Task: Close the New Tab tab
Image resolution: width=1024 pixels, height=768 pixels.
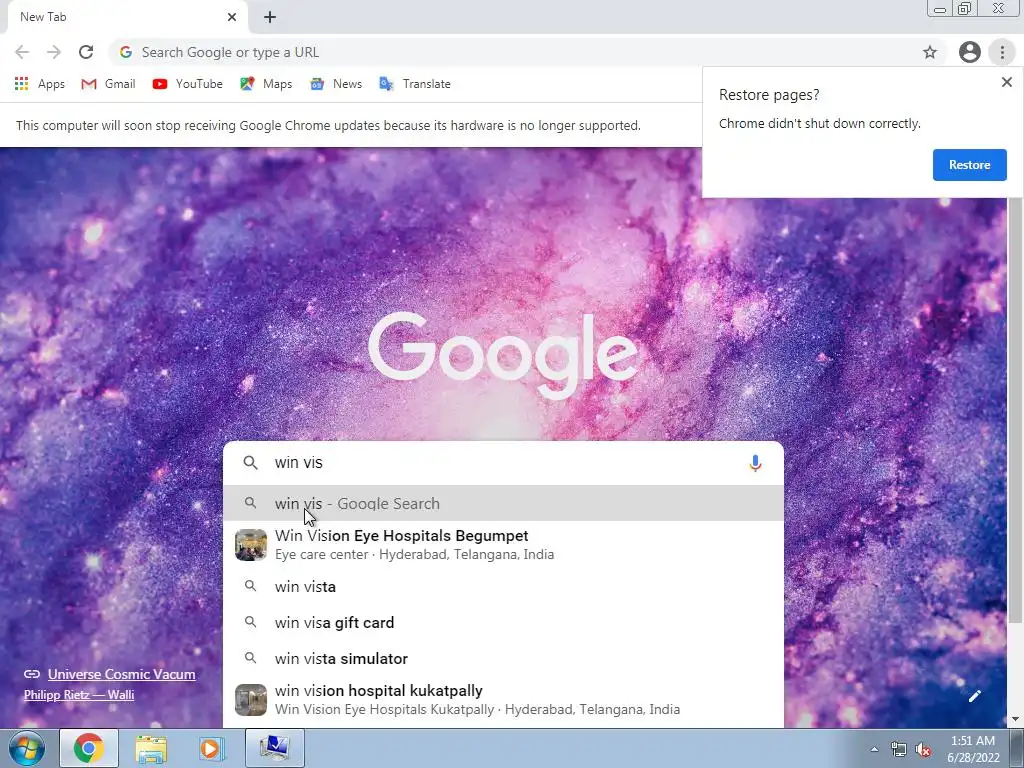Action: [x=232, y=17]
